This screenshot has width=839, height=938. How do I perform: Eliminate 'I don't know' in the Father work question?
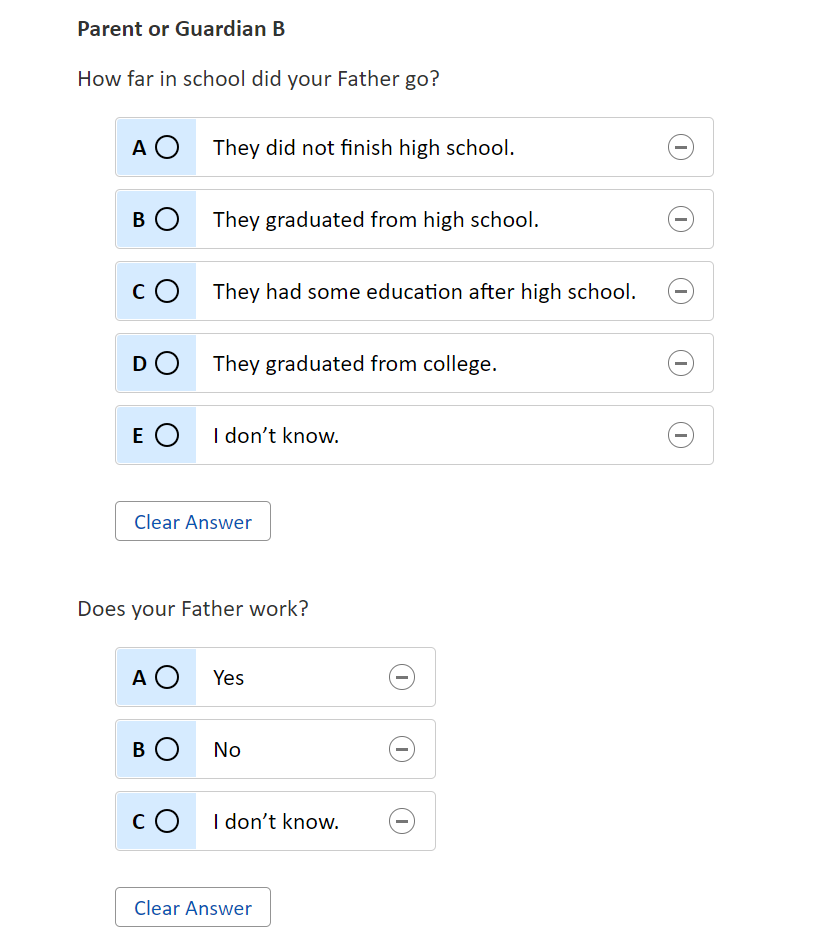coord(402,822)
